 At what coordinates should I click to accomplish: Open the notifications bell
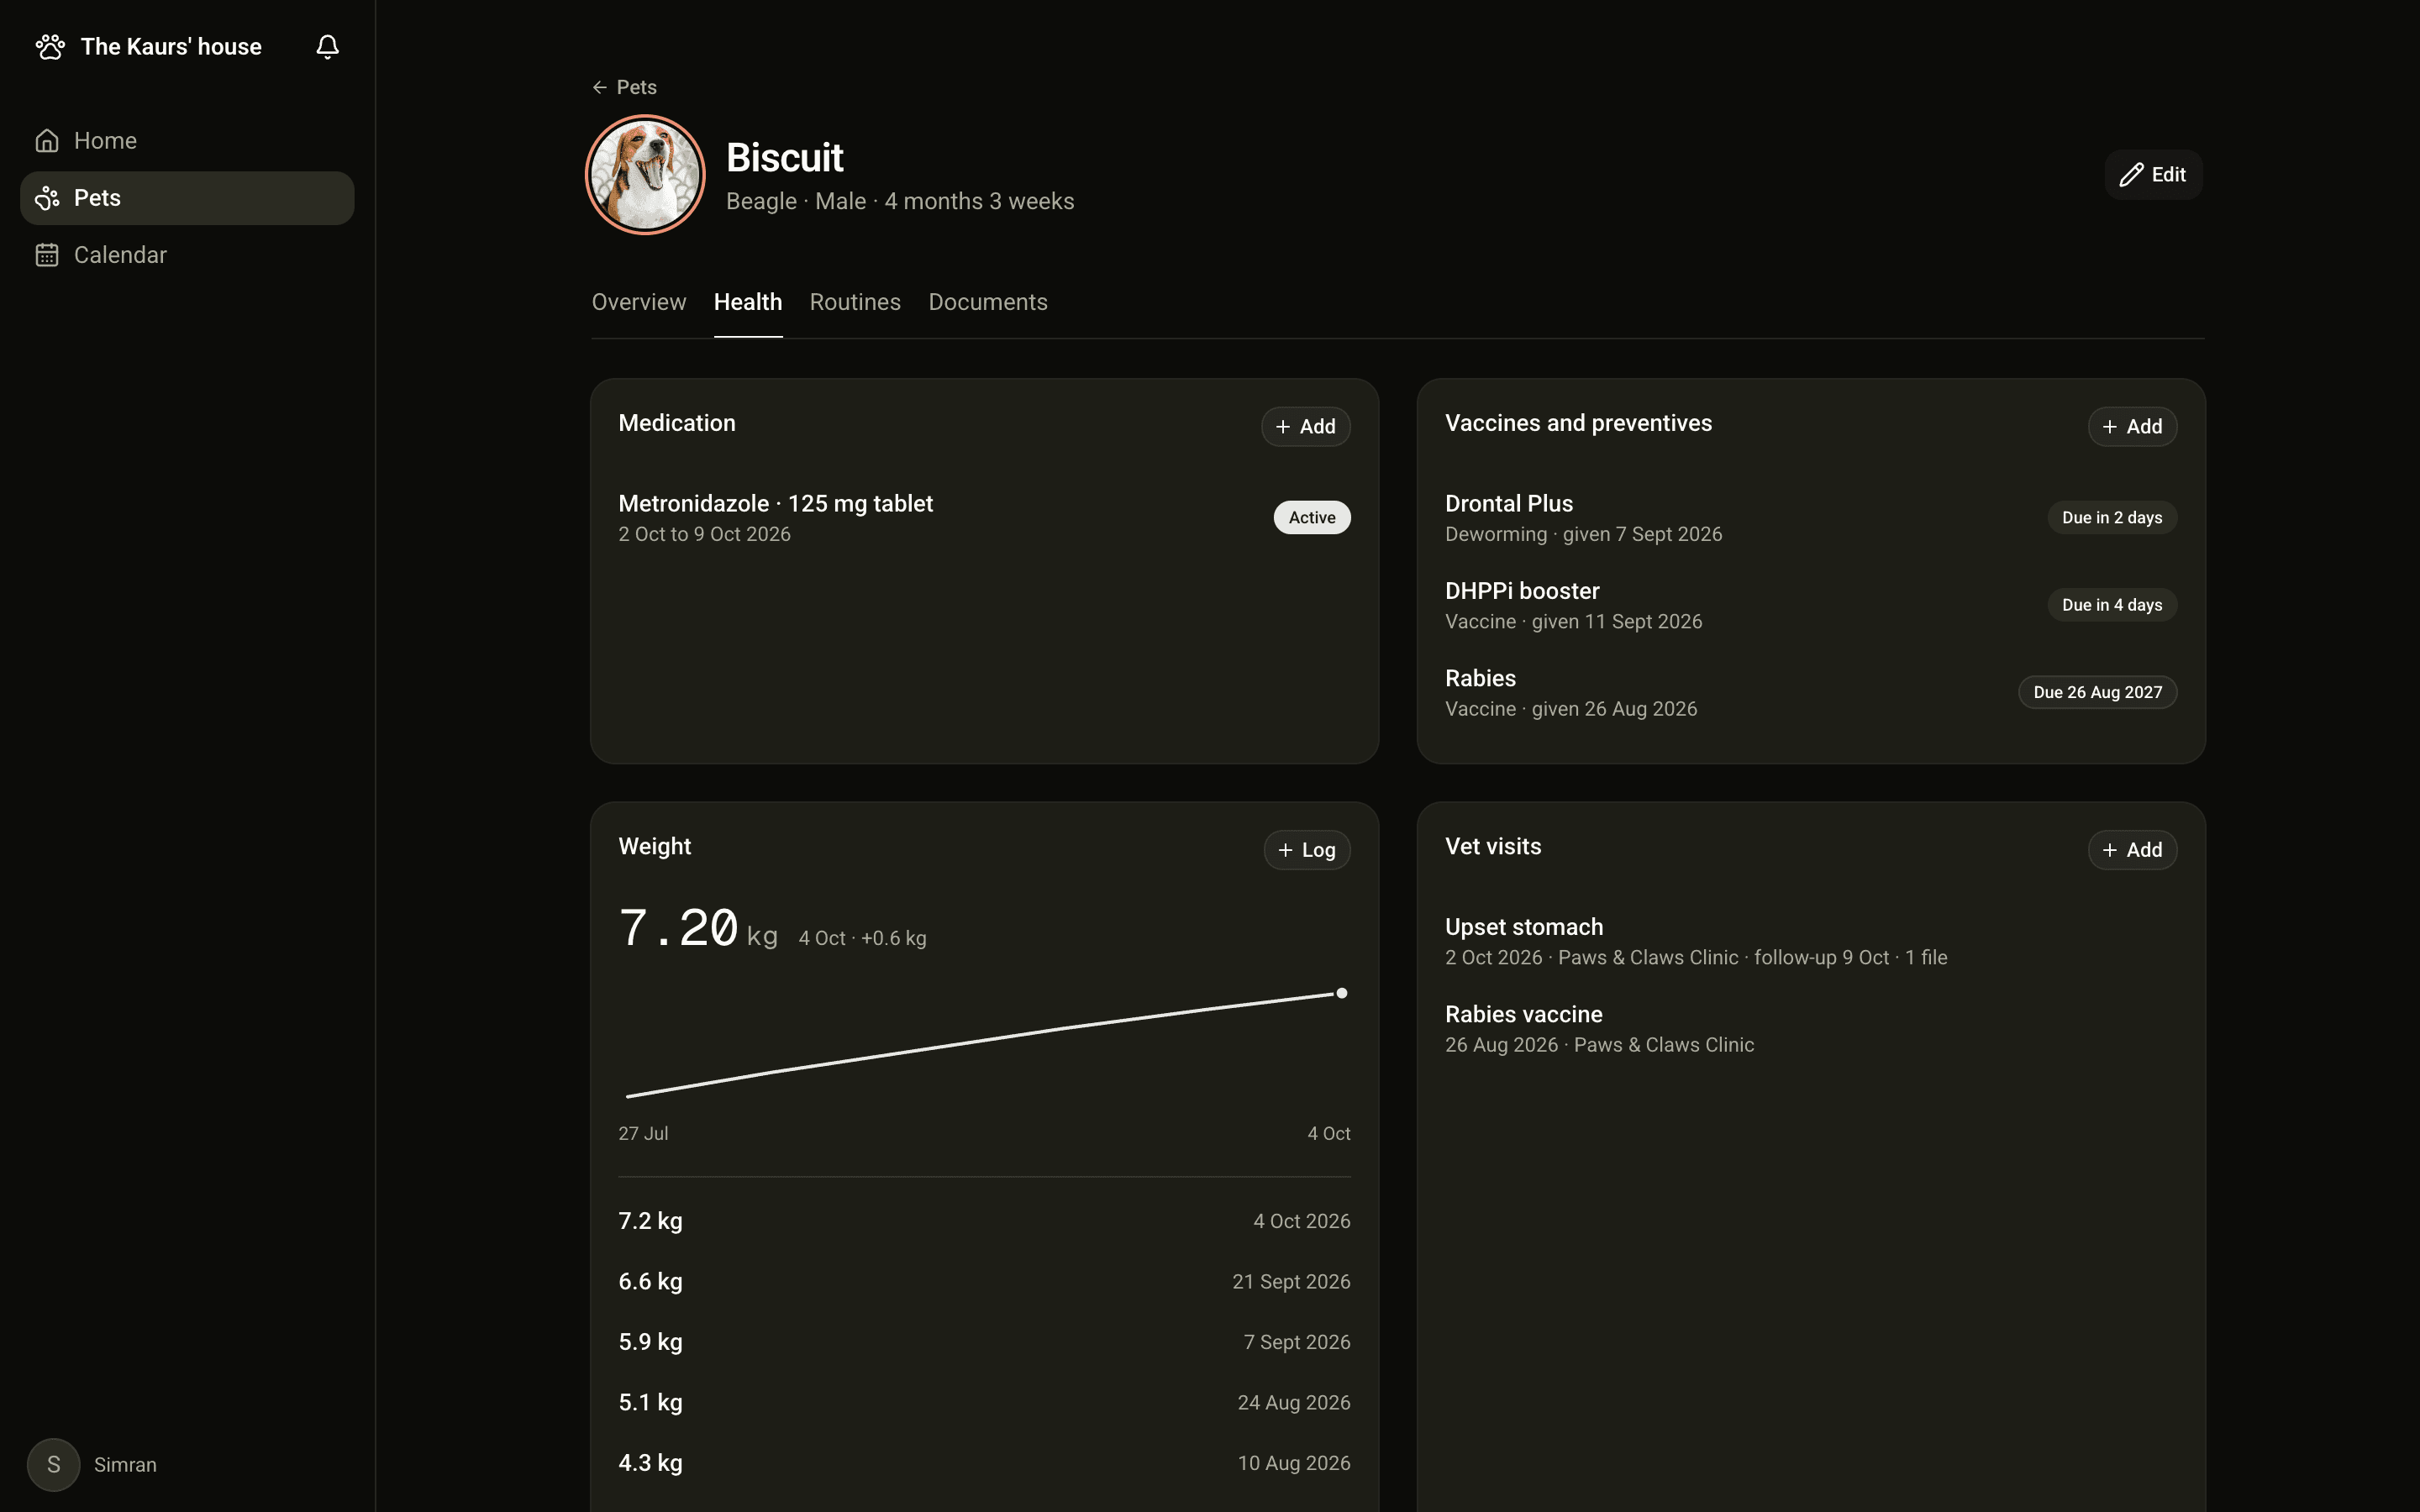coord(327,47)
